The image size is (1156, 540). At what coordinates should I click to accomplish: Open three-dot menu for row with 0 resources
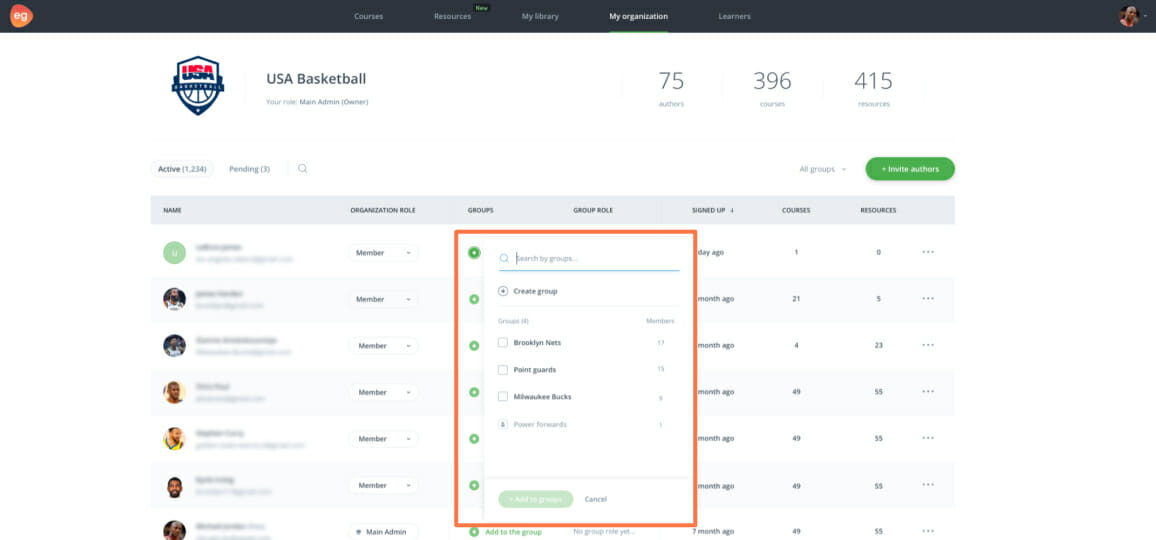coord(928,252)
